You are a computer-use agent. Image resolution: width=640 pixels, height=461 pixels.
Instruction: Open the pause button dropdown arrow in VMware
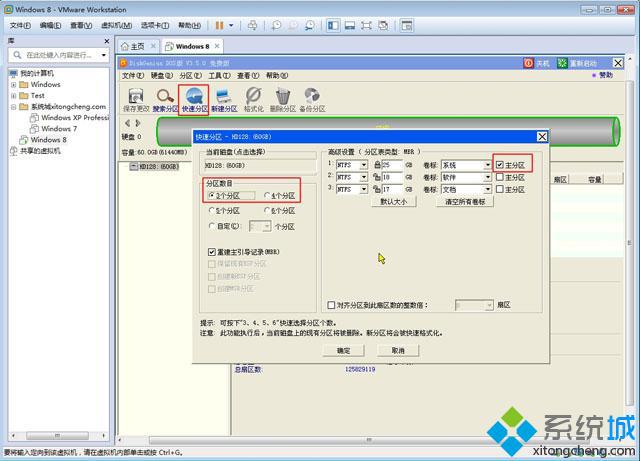[231, 25]
